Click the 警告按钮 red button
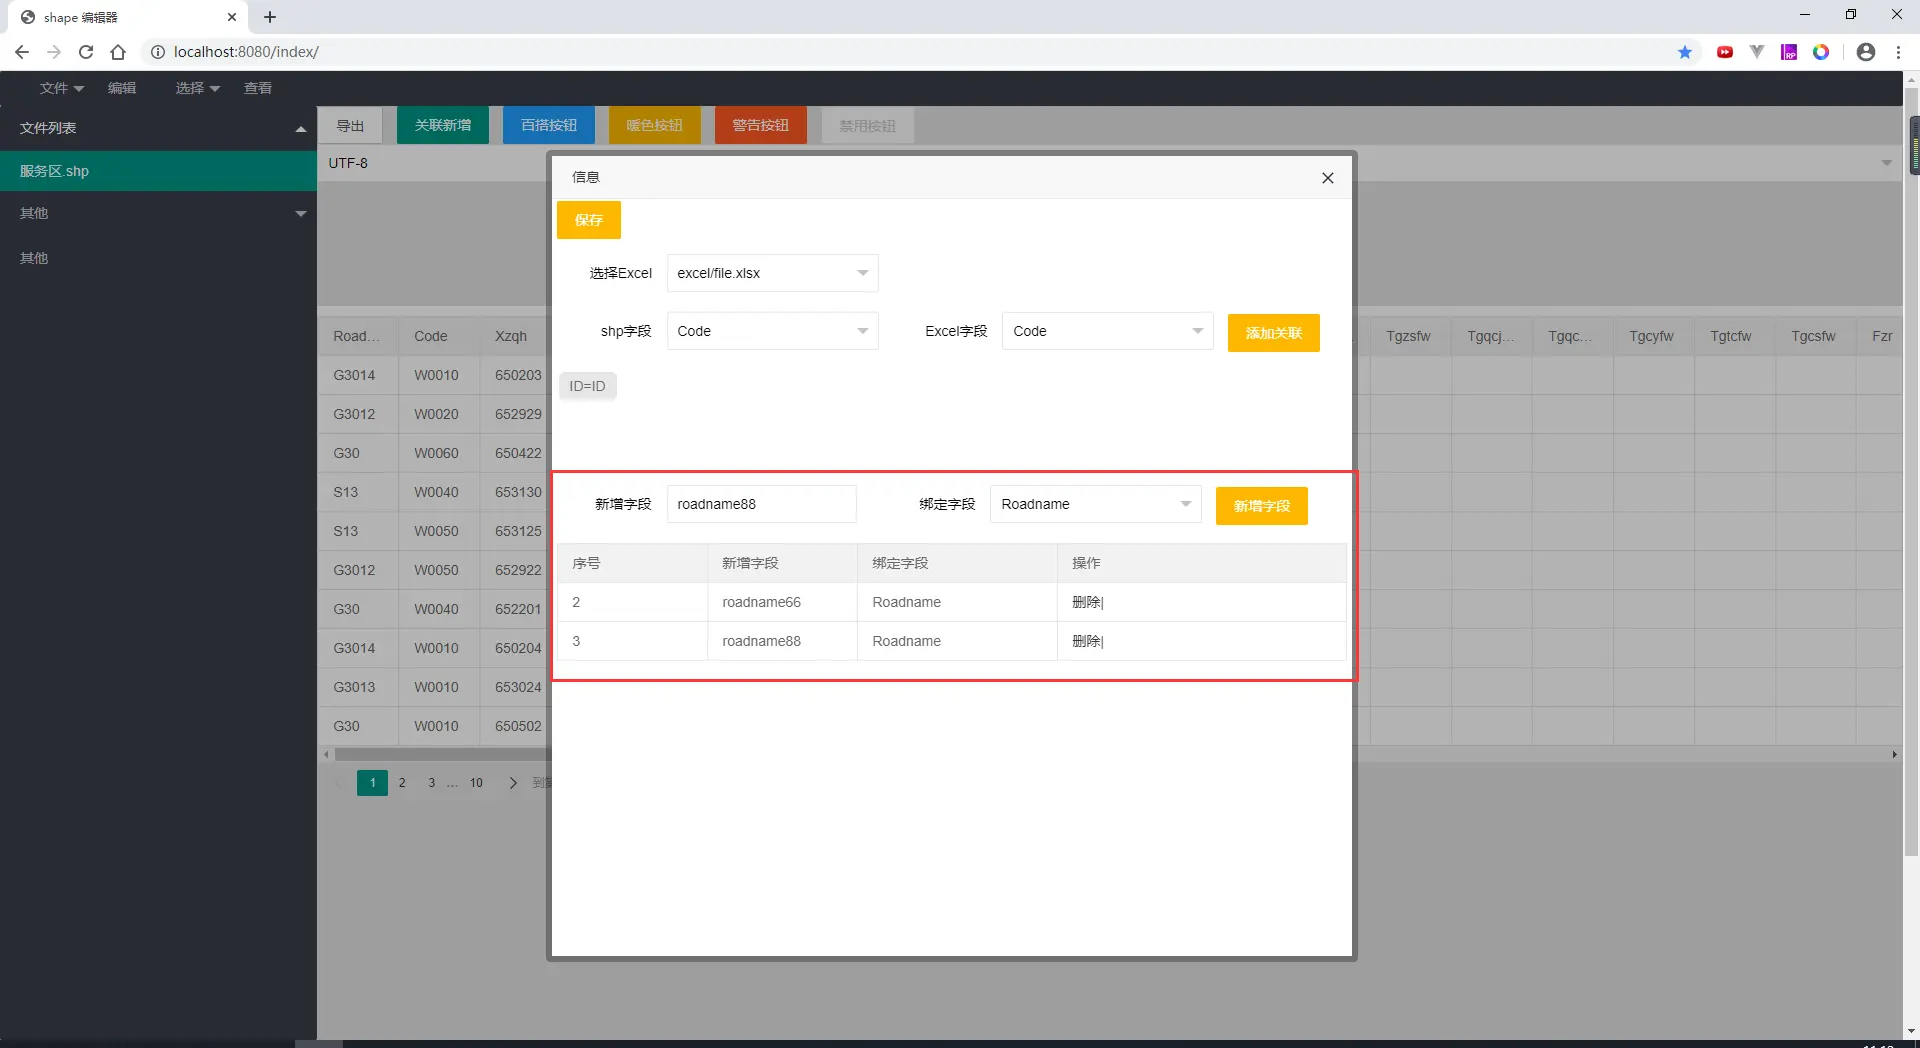Screen dimensions: 1920x1048 coord(761,125)
